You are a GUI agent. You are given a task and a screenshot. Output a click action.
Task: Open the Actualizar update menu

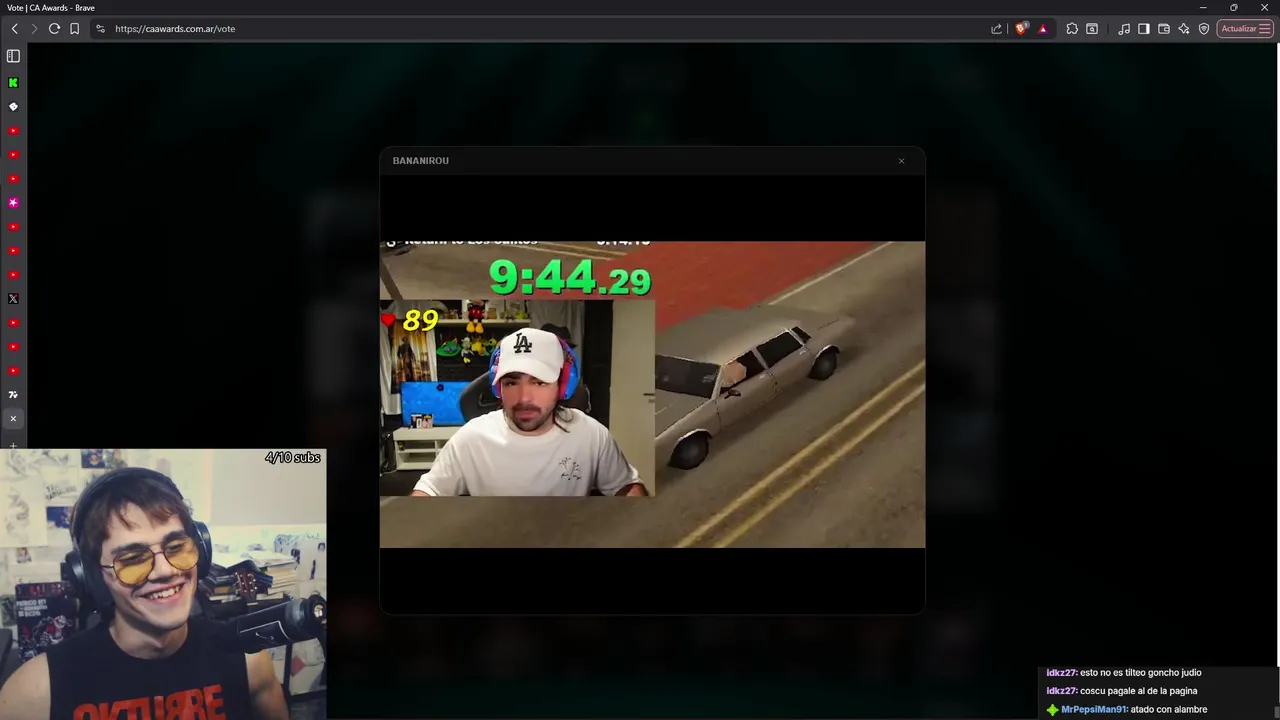coord(1245,29)
